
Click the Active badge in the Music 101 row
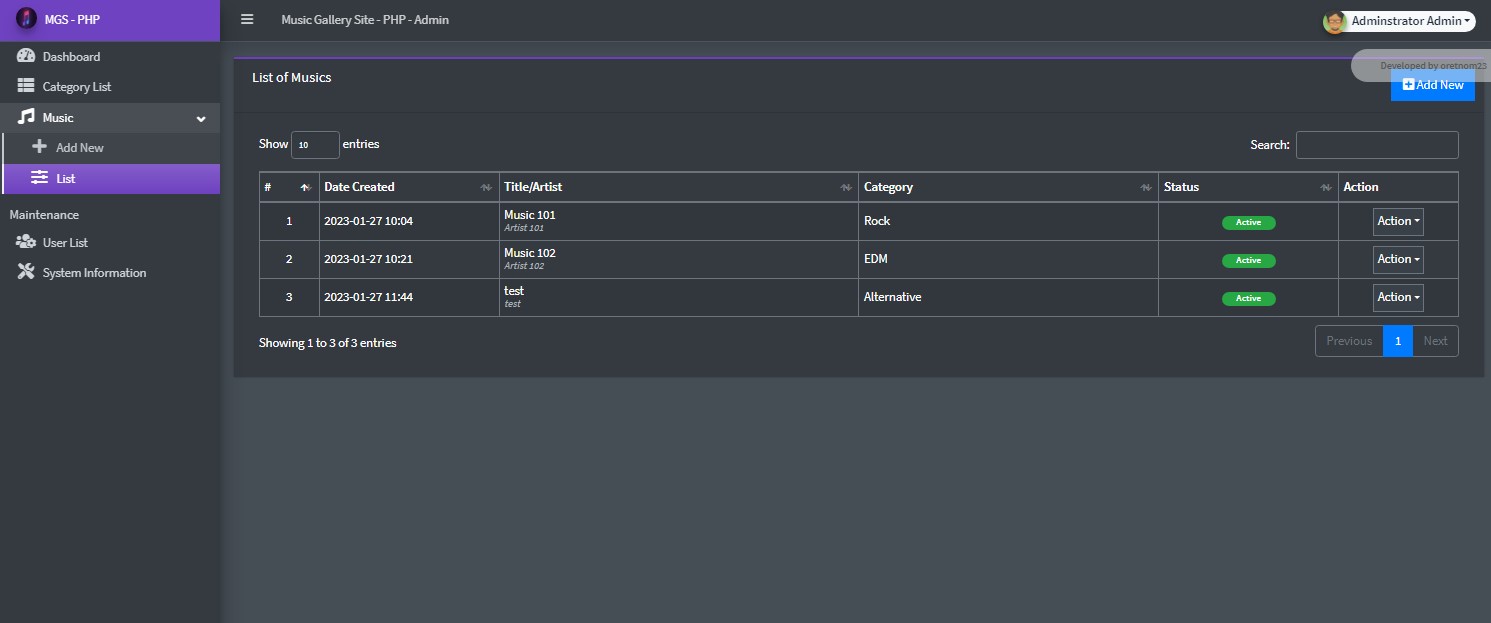coord(1248,223)
